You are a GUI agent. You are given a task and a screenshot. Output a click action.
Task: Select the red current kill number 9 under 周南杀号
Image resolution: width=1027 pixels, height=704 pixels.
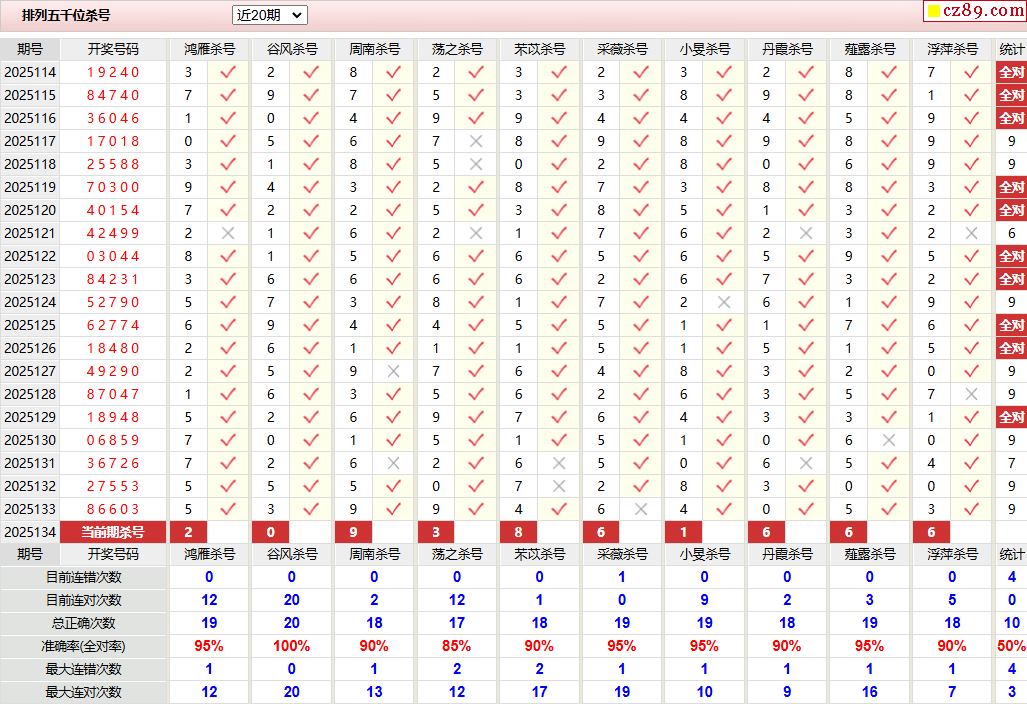(x=354, y=532)
